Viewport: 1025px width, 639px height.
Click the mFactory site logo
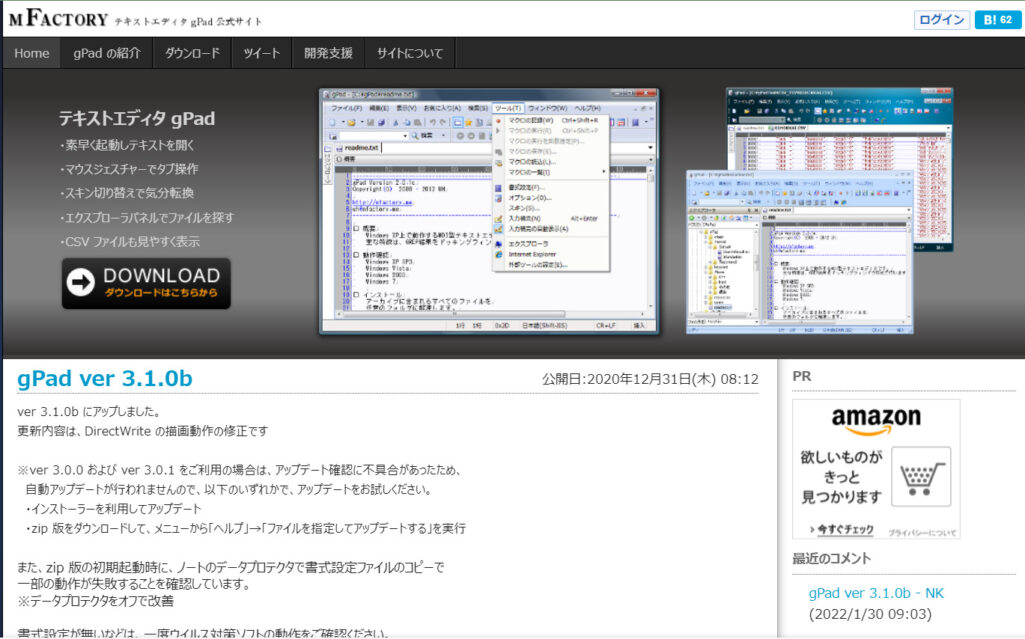(x=58, y=19)
